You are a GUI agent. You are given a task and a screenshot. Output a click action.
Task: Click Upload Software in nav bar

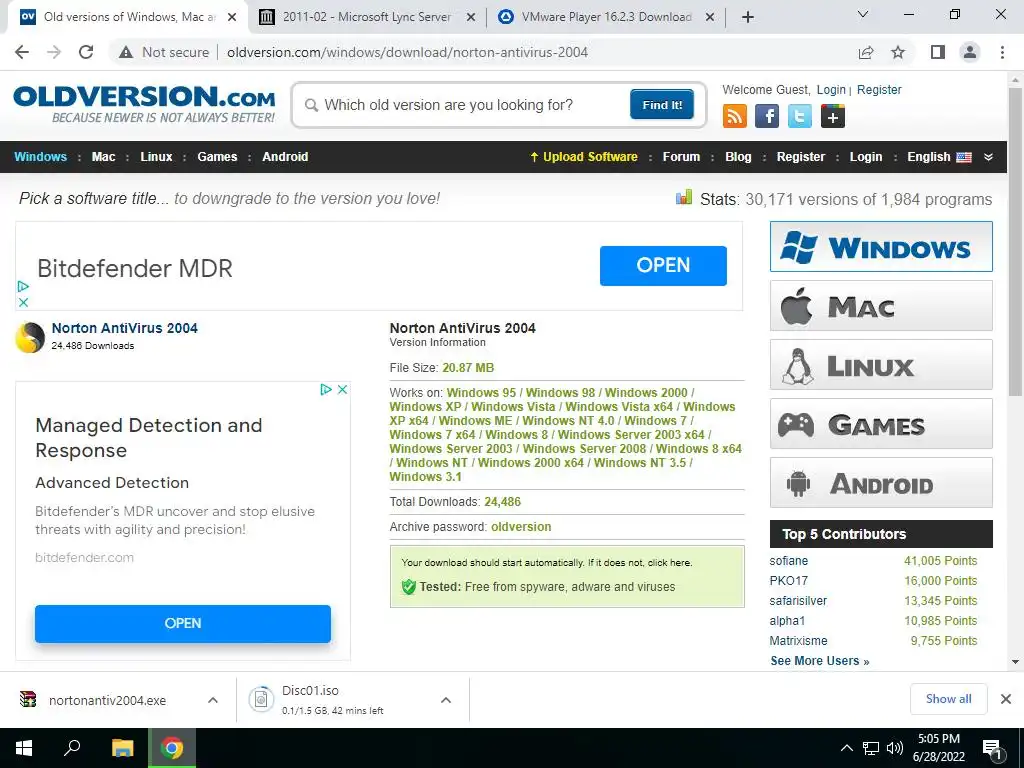[x=584, y=157]
